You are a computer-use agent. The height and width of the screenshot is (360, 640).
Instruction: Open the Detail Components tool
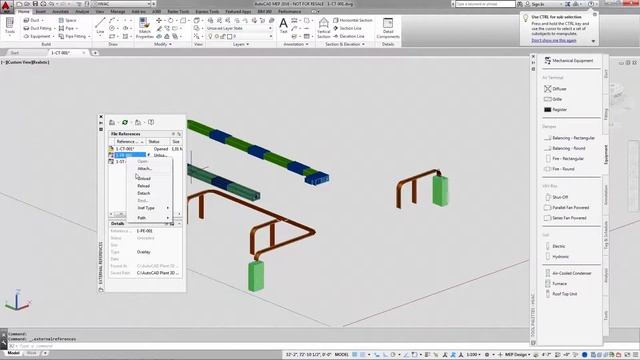pyautogui.click(x=388, y=28)
